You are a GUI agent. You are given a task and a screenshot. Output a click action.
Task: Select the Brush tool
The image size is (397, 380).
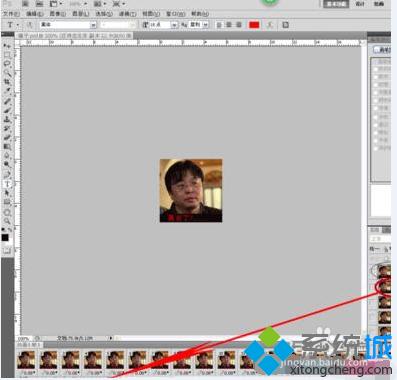pos(7,110)
